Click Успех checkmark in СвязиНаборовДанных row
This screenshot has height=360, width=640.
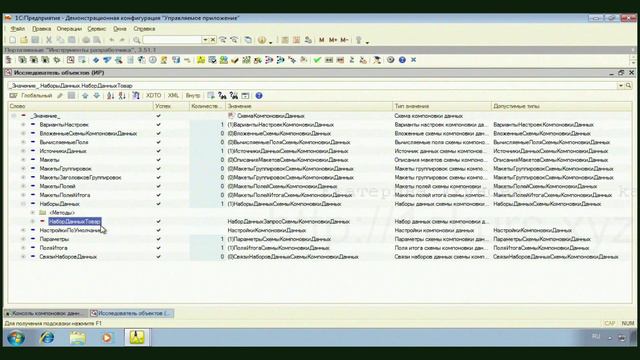click(x=158, y=257)
